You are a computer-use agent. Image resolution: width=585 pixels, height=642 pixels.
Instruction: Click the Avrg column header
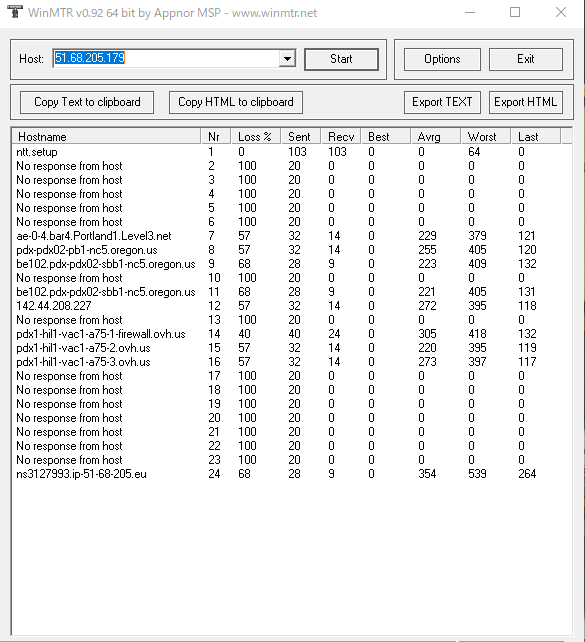[436, 137]
